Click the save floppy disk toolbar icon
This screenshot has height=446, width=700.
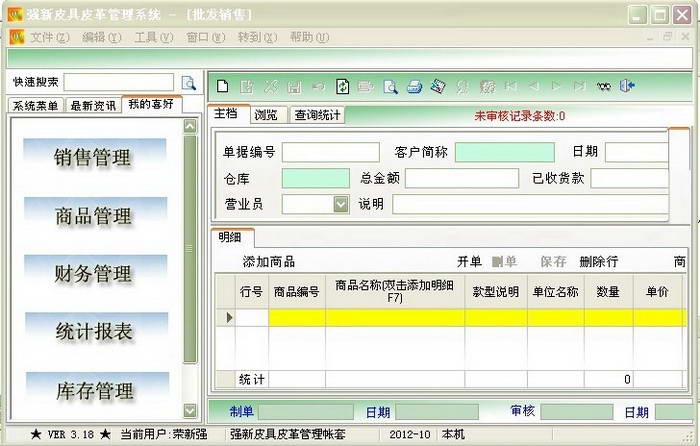[x=295, y=87]
